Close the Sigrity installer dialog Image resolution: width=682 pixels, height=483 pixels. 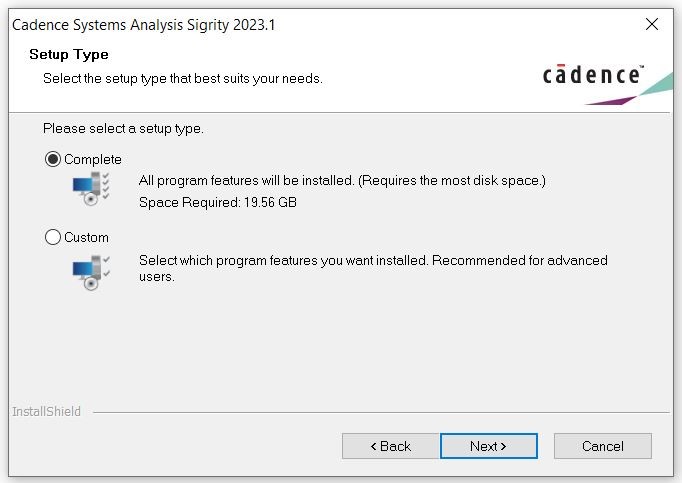(x=652, y=24)
